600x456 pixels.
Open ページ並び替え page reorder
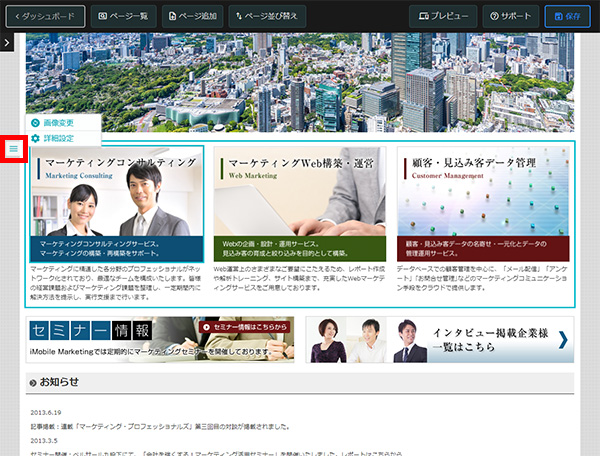[x=267, y=16]
